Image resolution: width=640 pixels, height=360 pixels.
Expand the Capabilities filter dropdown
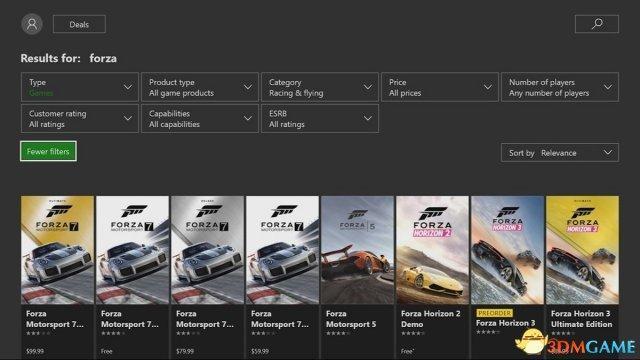point(200,118)
